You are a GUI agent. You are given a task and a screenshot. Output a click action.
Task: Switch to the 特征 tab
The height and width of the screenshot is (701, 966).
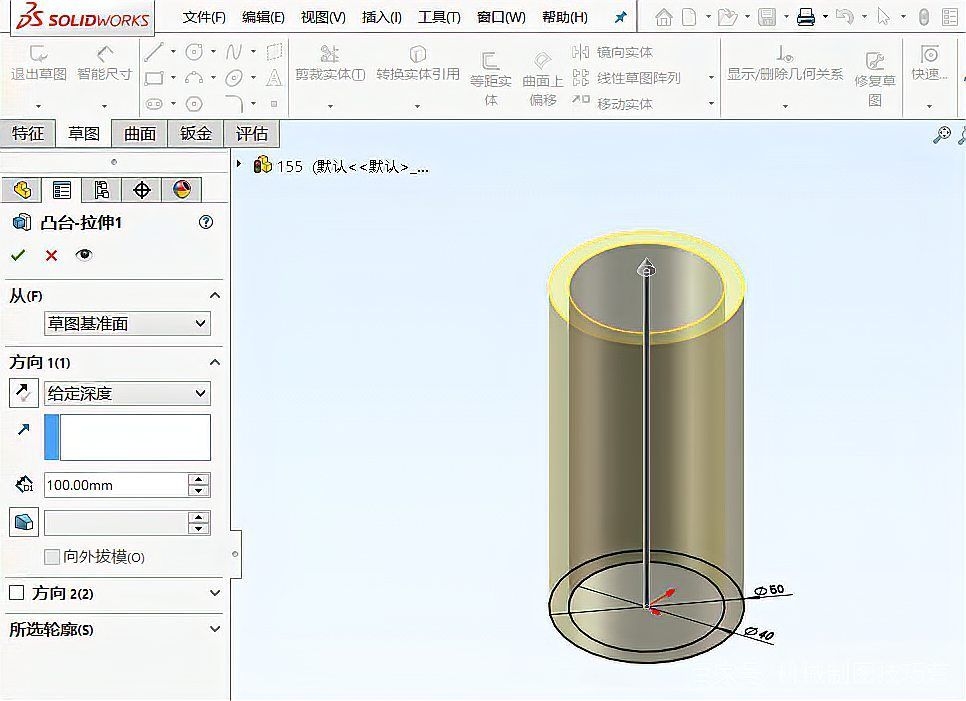coord(28,133)
